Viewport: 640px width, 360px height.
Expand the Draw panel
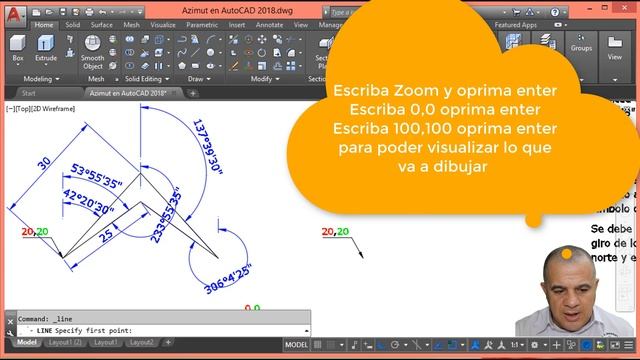click(x=199, y=79)
